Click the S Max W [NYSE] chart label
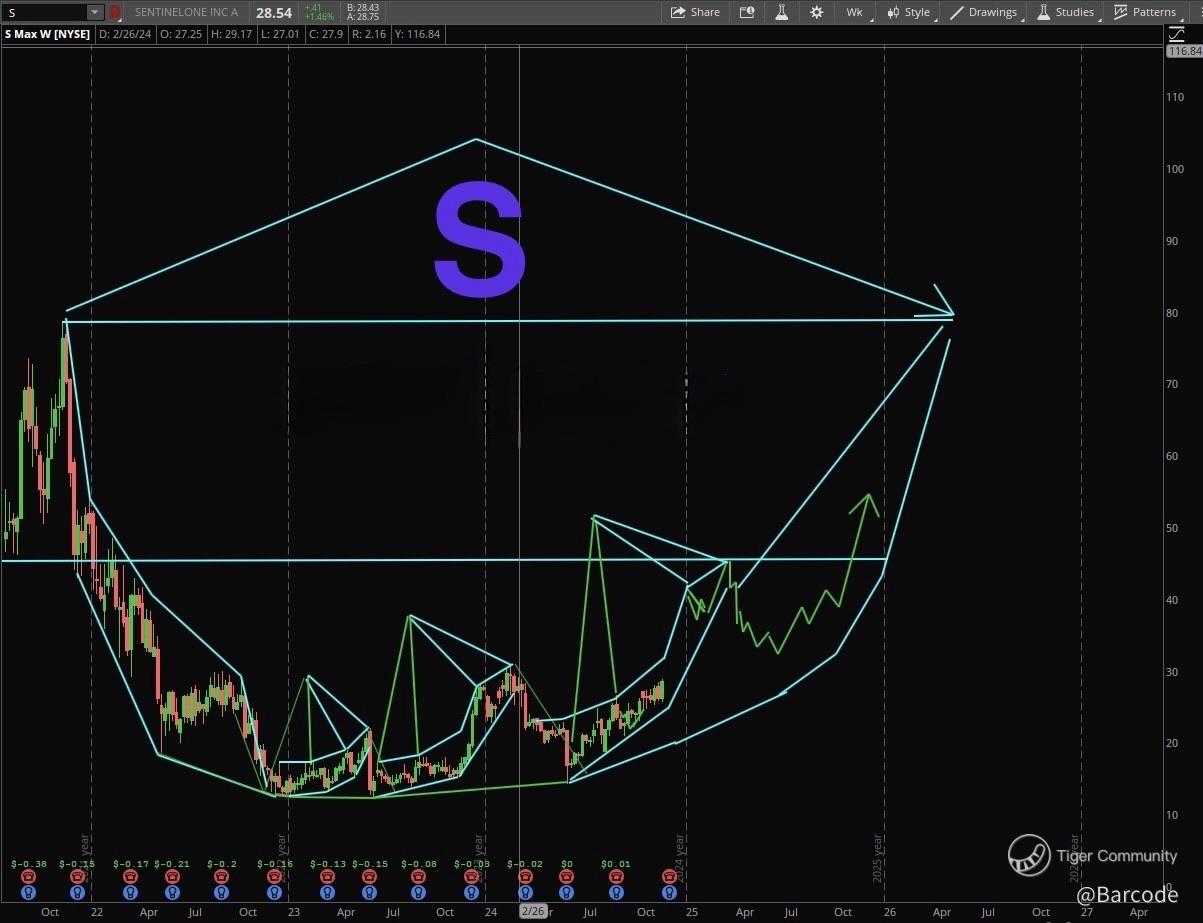This screenshot has height=923, width=1203. click(x=47, y=34)
